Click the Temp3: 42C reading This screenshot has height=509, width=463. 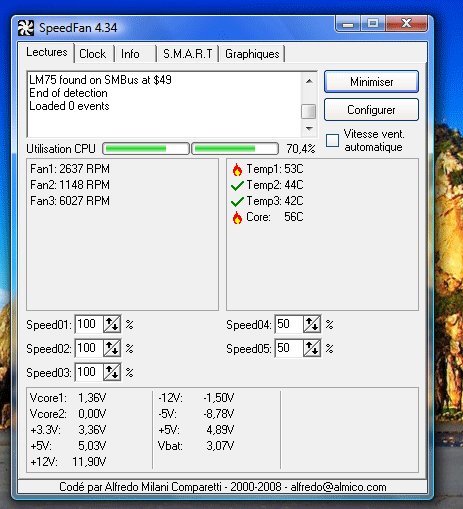pos(275,201)
